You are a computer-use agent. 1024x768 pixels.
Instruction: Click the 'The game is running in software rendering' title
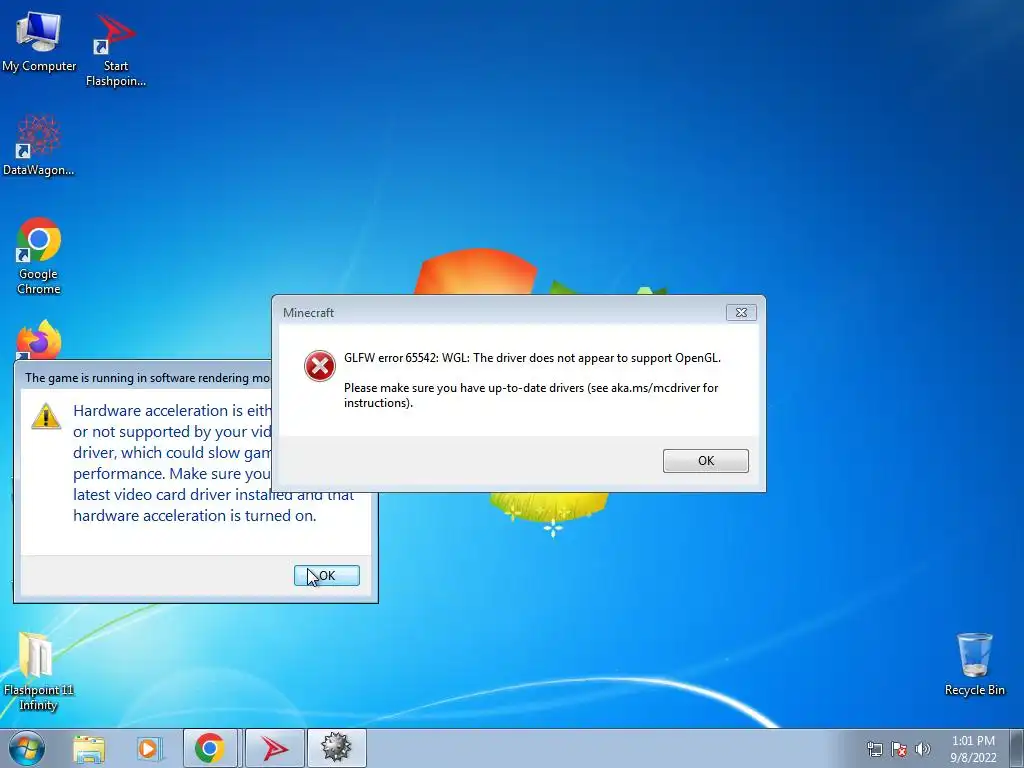[147, 377]
